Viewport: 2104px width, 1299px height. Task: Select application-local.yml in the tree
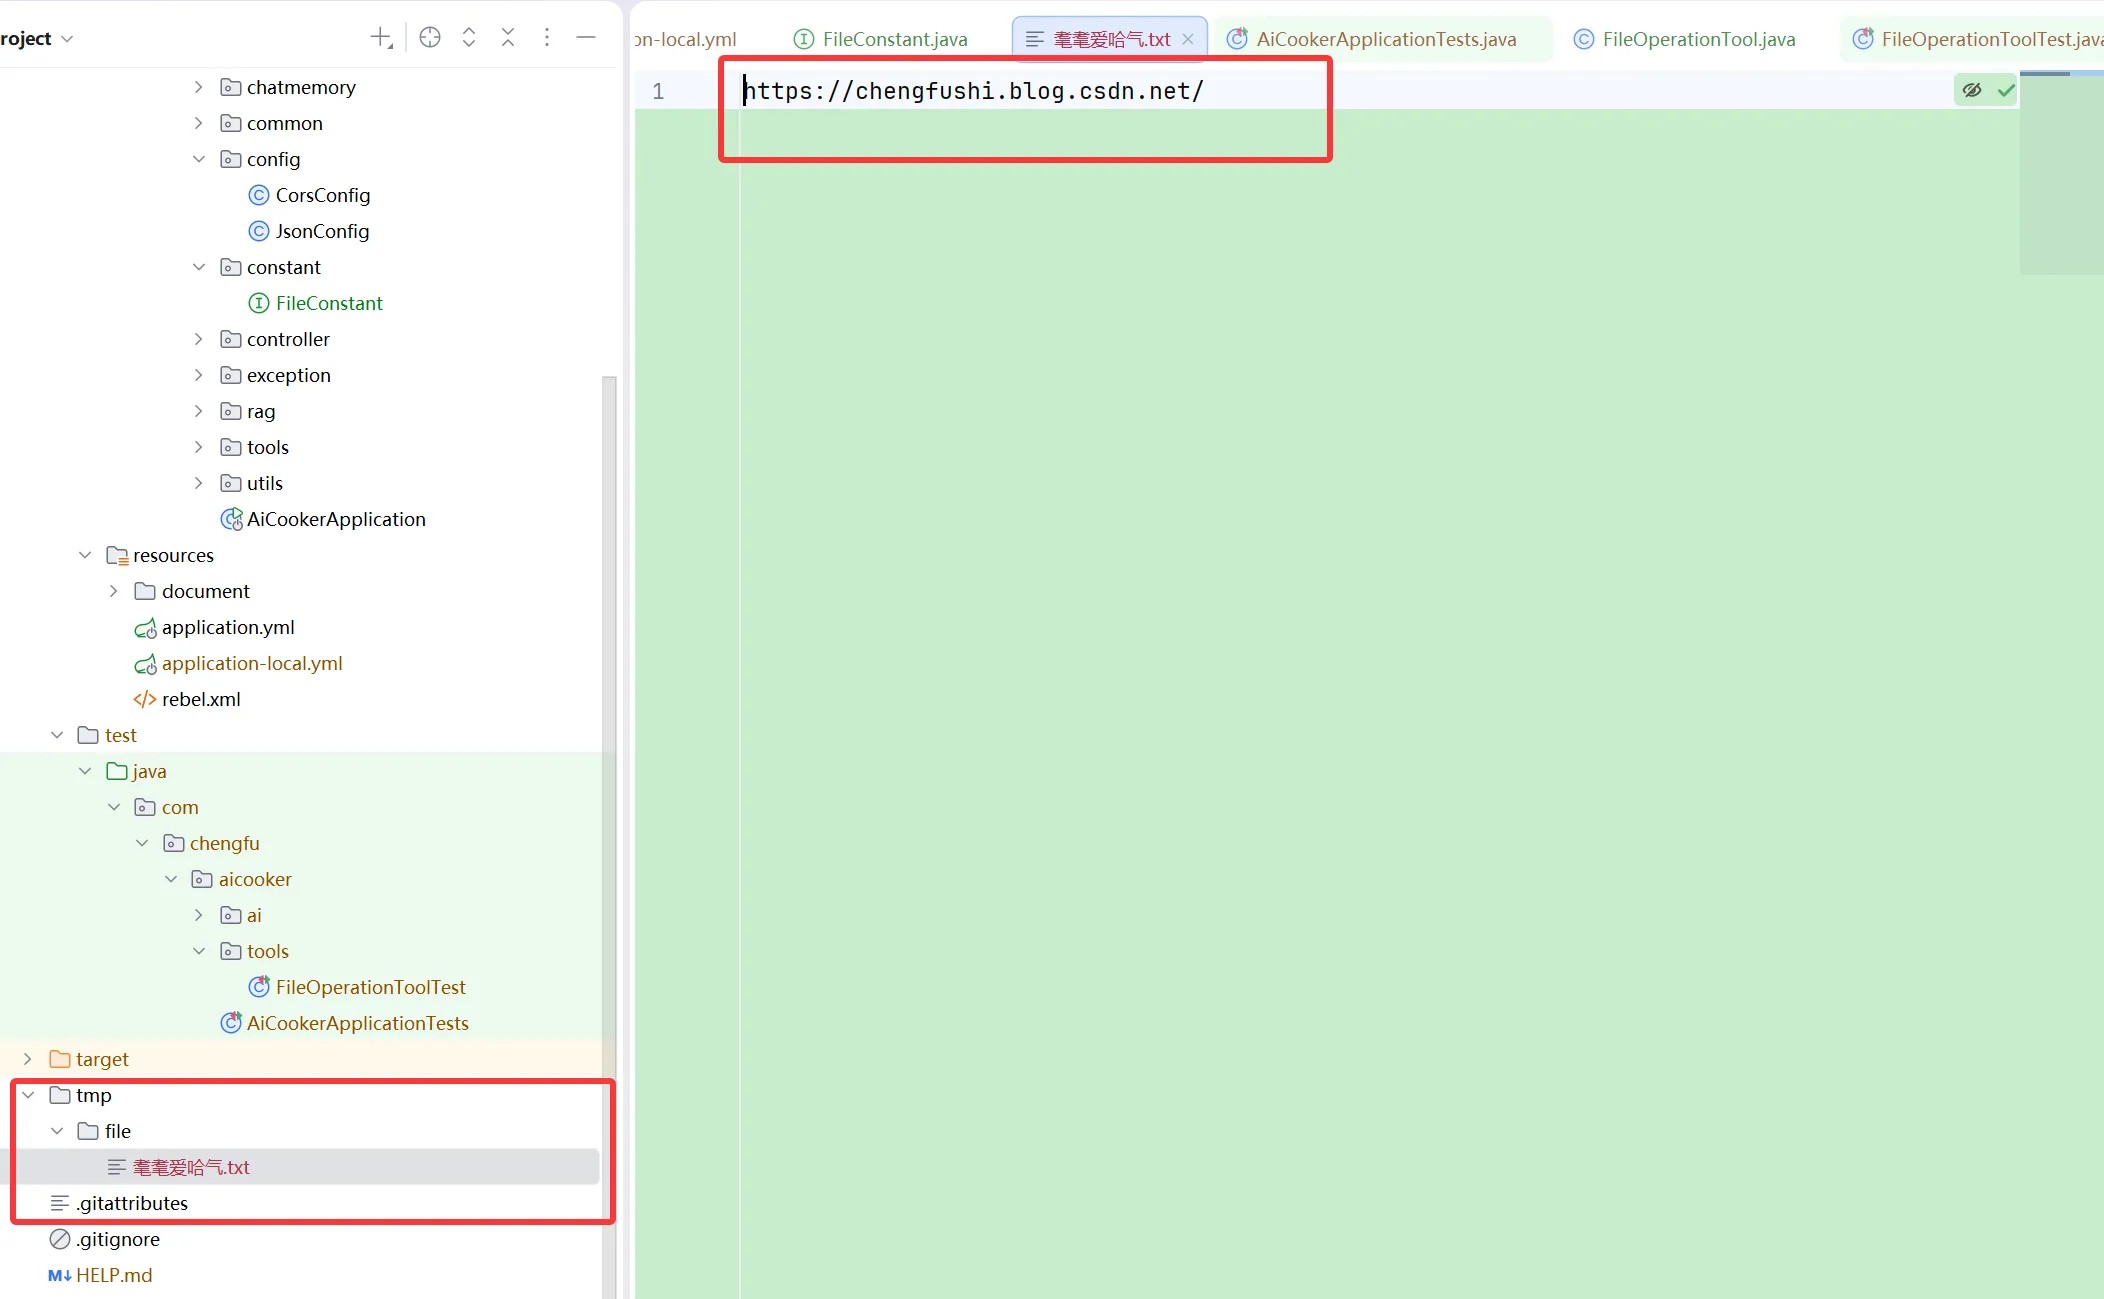252,663
